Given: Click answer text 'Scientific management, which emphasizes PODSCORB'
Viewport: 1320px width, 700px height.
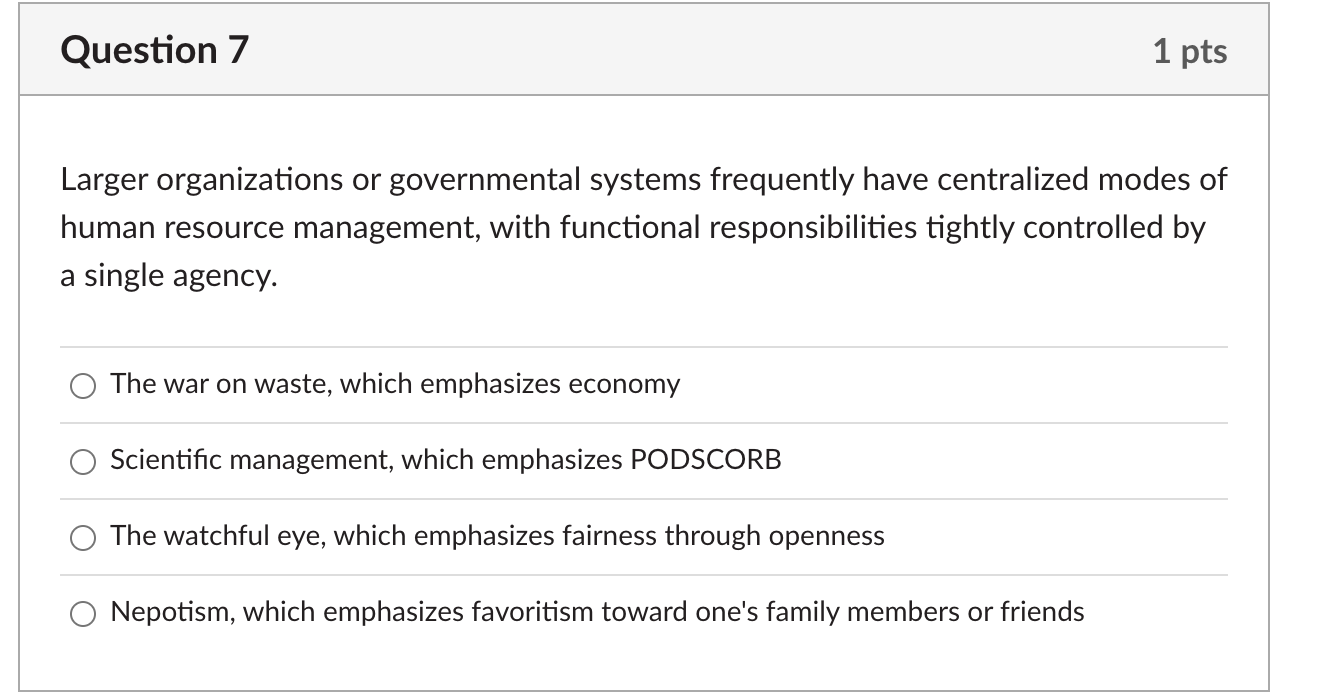Looking at the screenshot, I should point(446,460).
